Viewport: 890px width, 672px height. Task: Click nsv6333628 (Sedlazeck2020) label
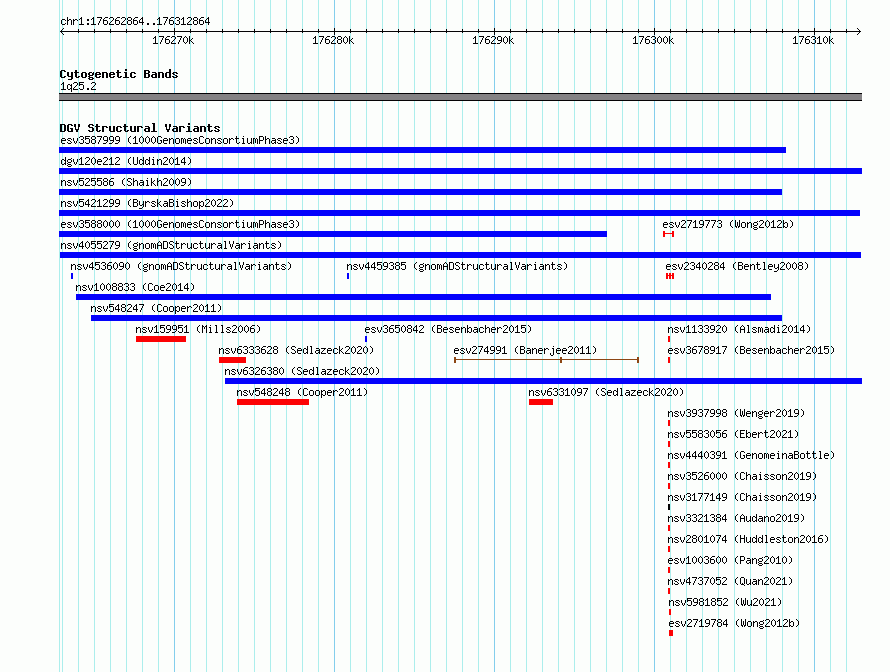click(296, 350)
